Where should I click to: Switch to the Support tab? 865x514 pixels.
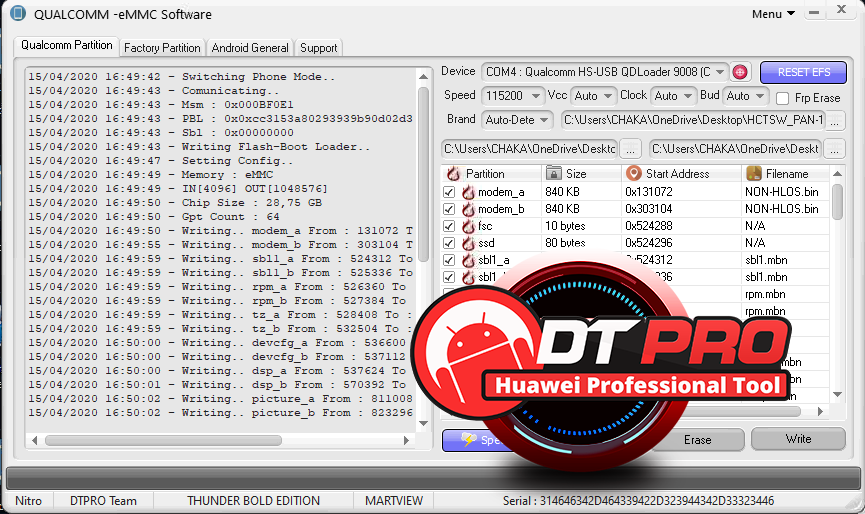[x=318, y=48]
